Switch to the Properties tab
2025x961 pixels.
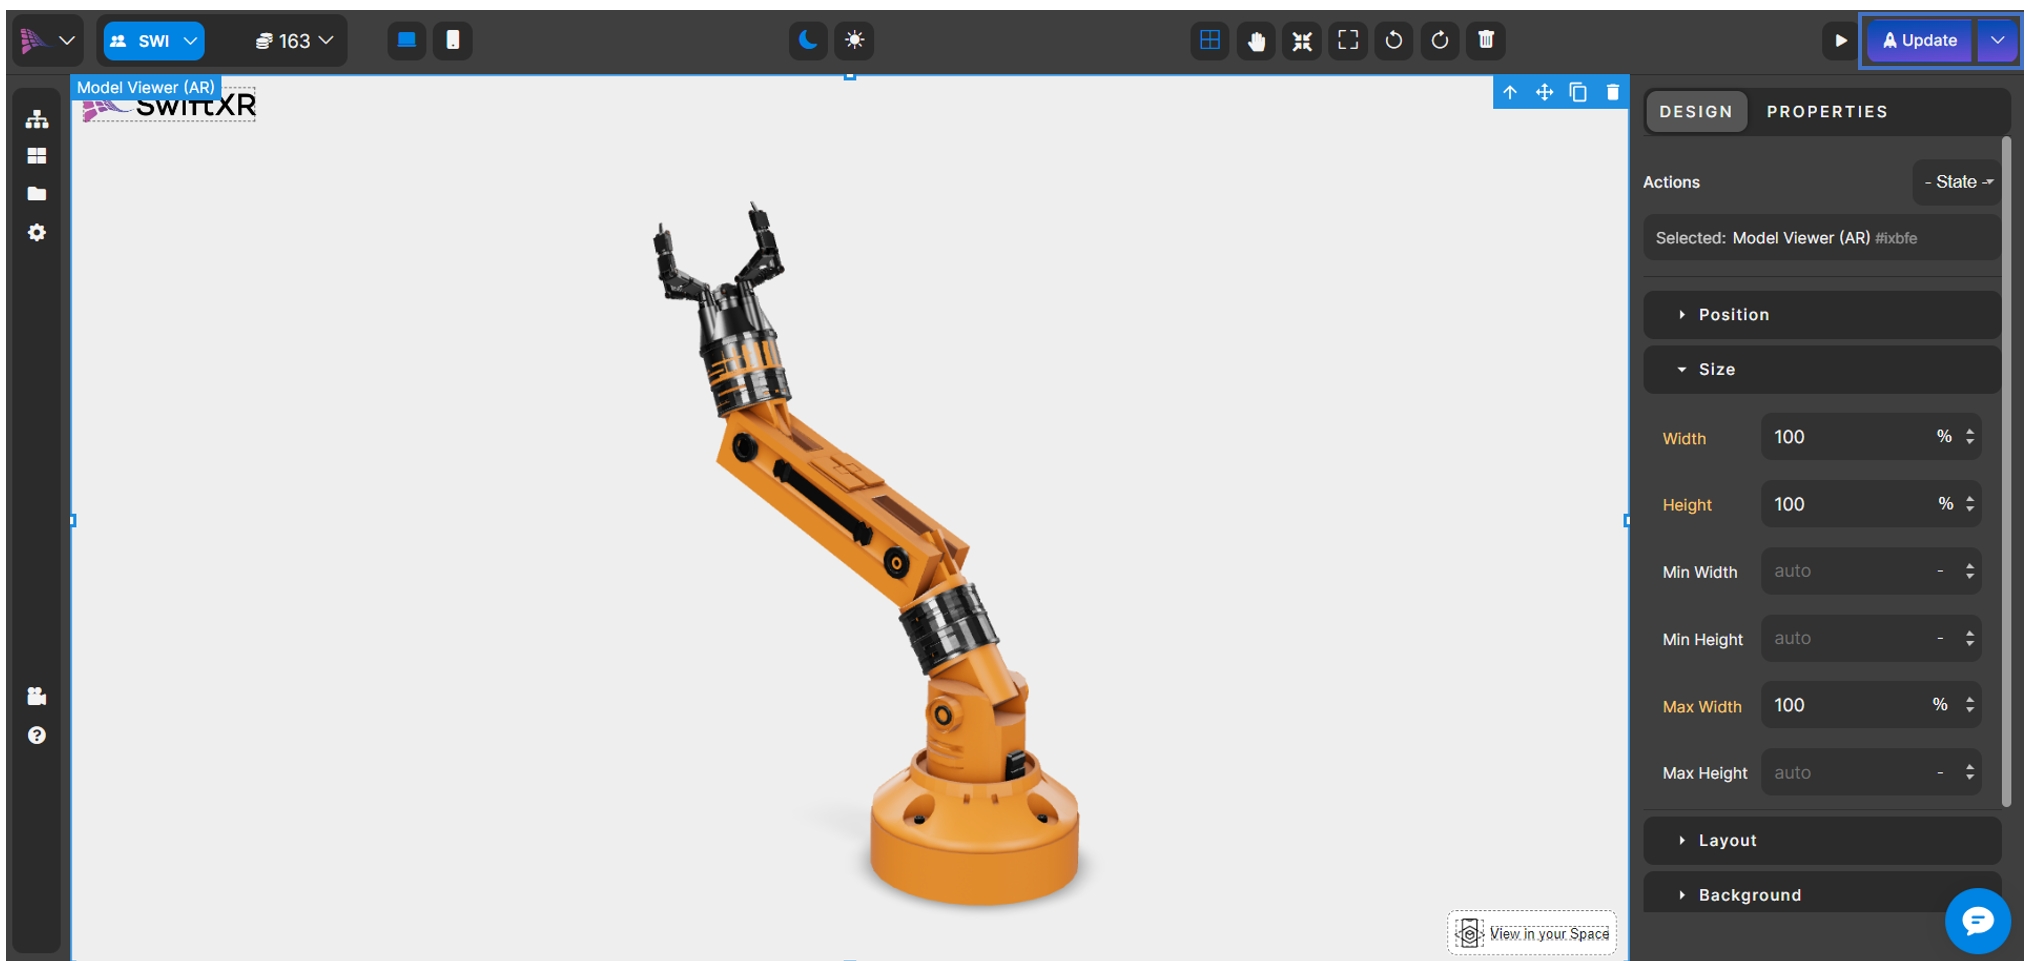pyautogui.click(x=1827, y=112)
